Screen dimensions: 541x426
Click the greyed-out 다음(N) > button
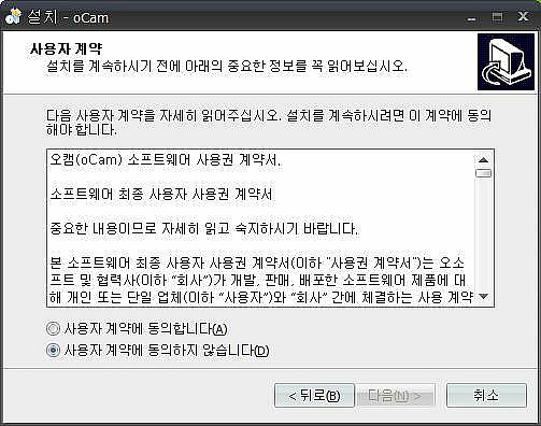395,395
